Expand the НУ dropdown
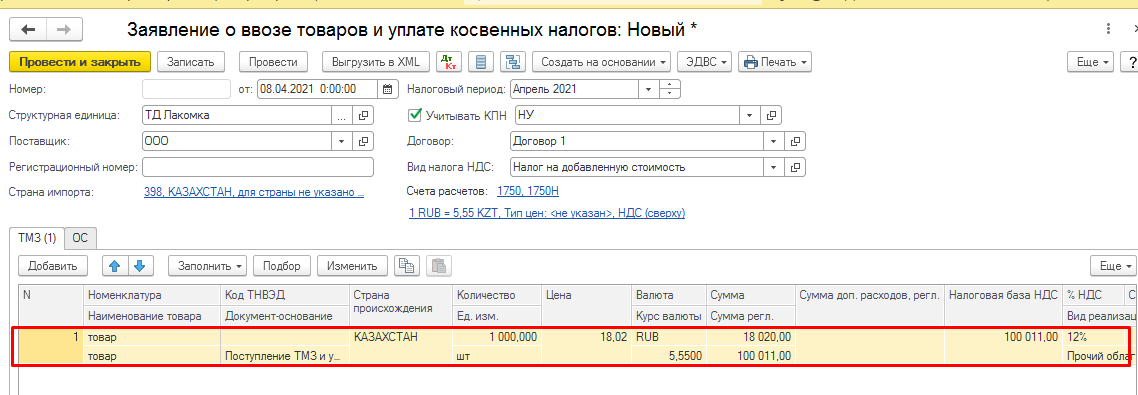 coord(750,115)
